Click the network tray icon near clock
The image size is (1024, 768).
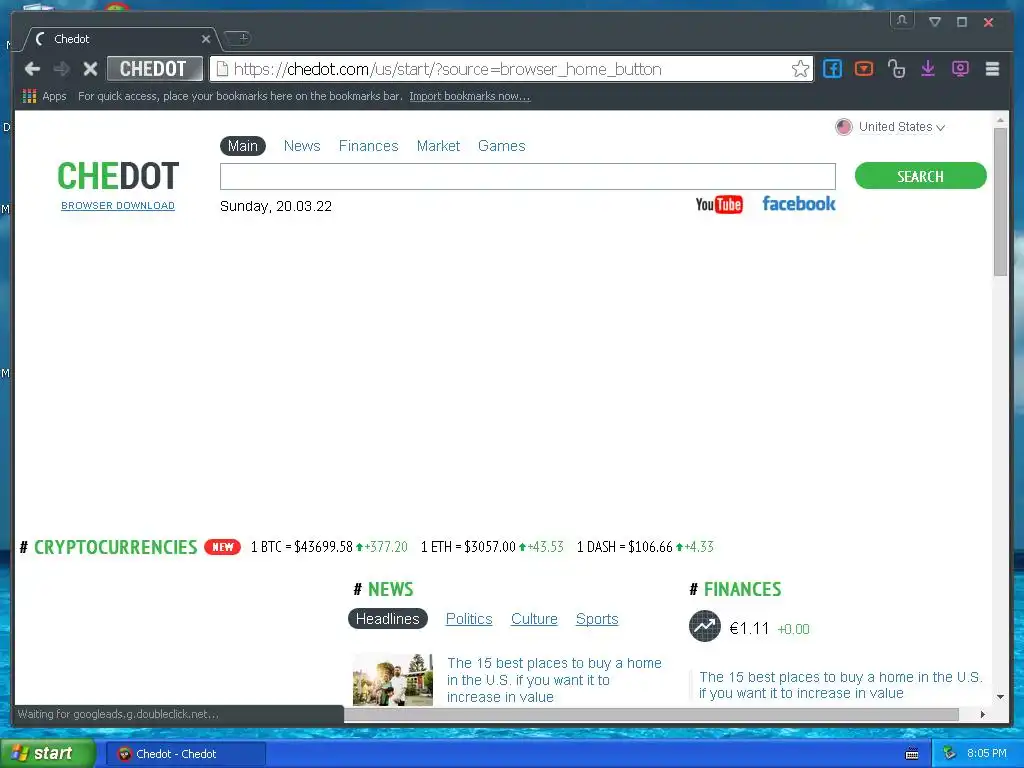(x=949, y=753)
